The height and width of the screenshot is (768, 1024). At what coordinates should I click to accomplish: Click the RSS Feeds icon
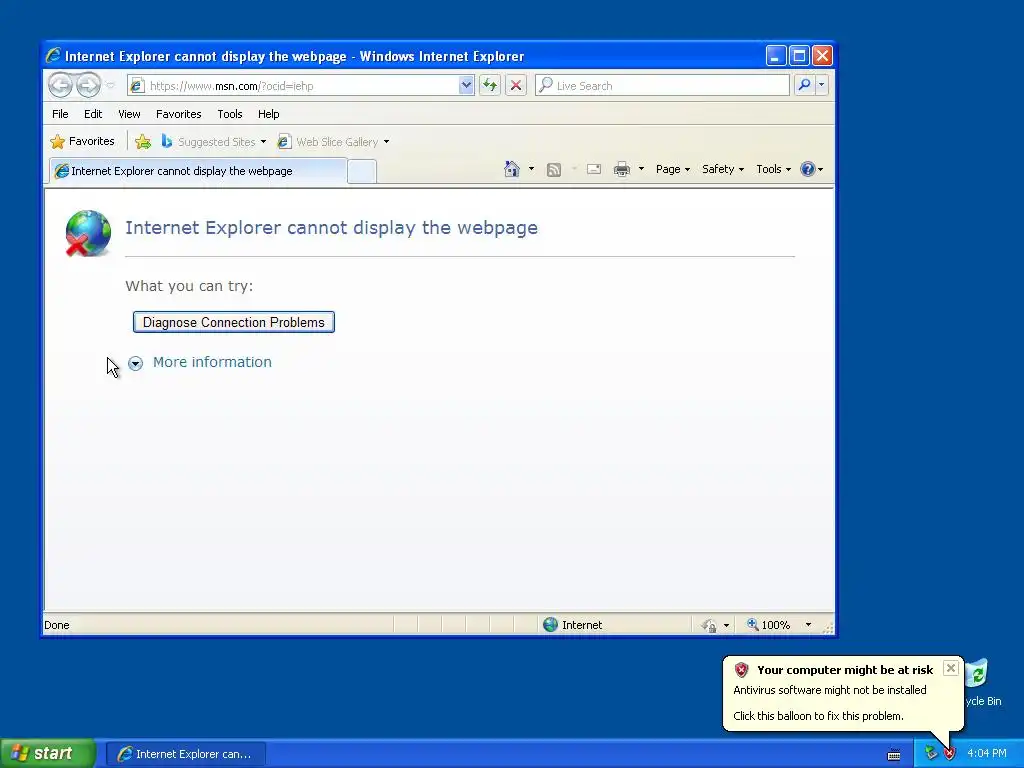554,170
